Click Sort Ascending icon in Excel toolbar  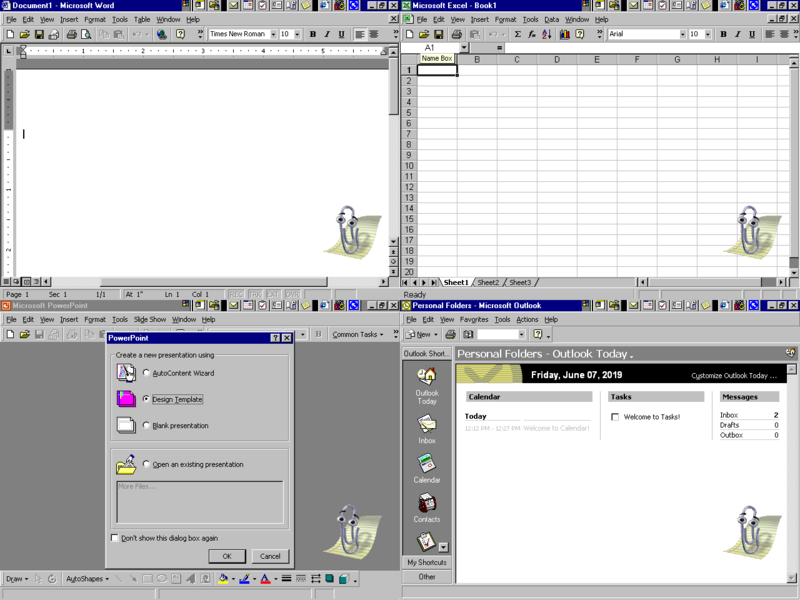pyautogui.click(x=546, y=34)
